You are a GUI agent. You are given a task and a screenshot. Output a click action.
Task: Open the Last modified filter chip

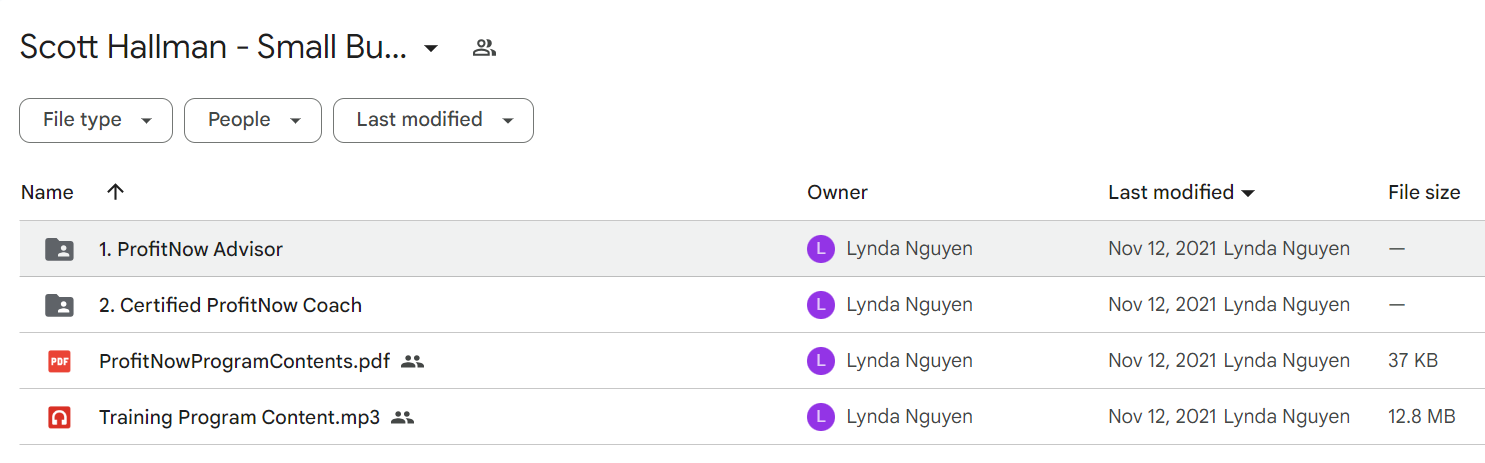433,120
